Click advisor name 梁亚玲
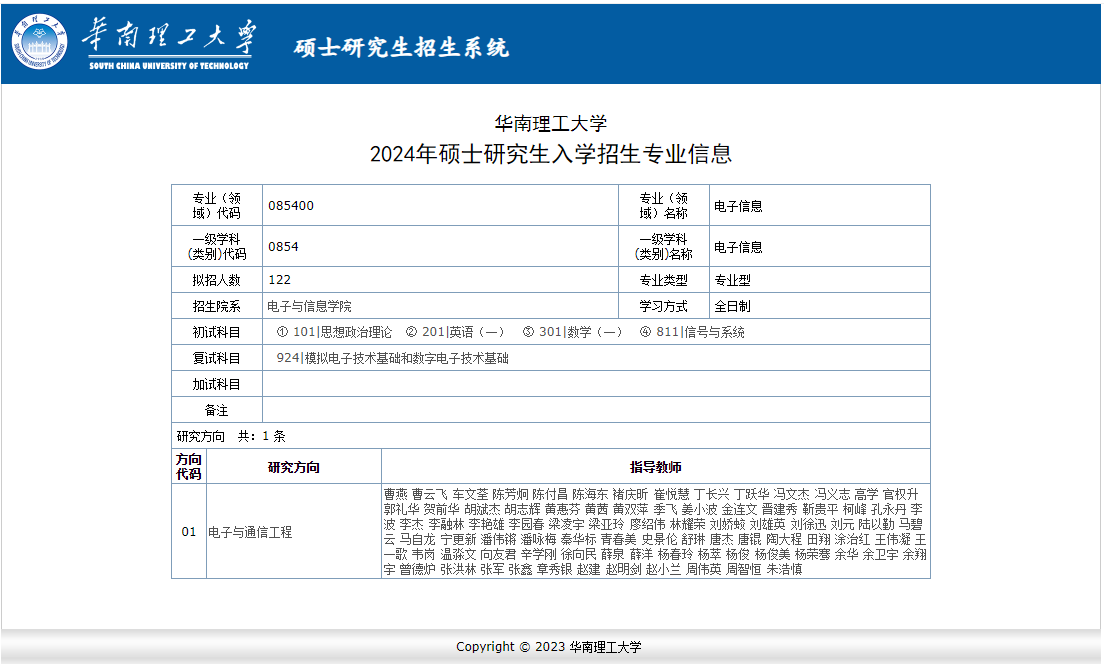Viewport: 1104px width, 670px height. (606, 524)
